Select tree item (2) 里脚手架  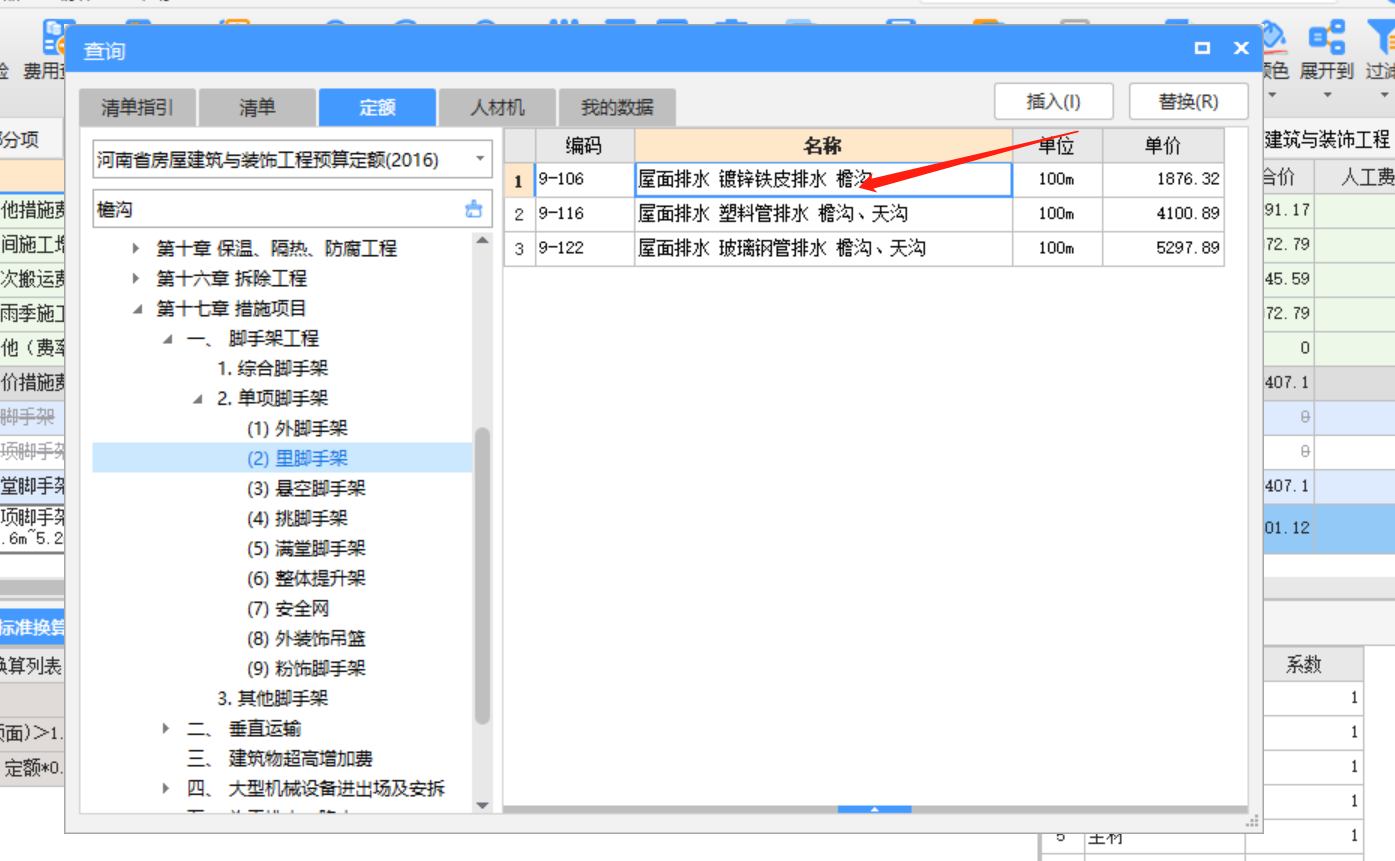(x=297, y=459)
